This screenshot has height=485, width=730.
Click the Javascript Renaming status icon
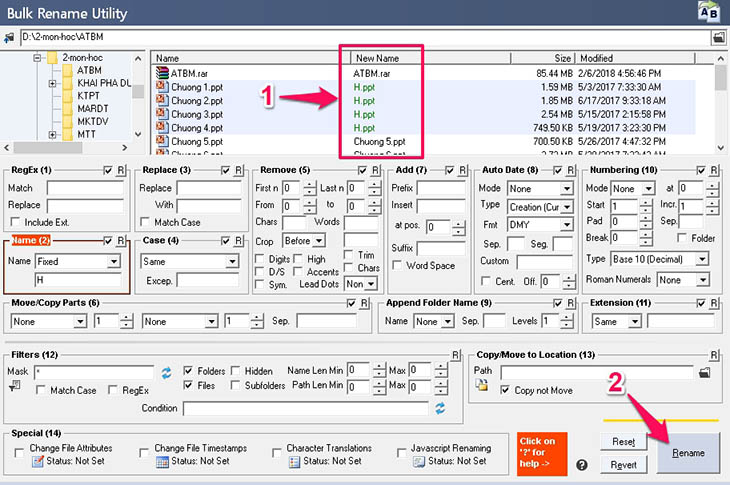(419, 462)
